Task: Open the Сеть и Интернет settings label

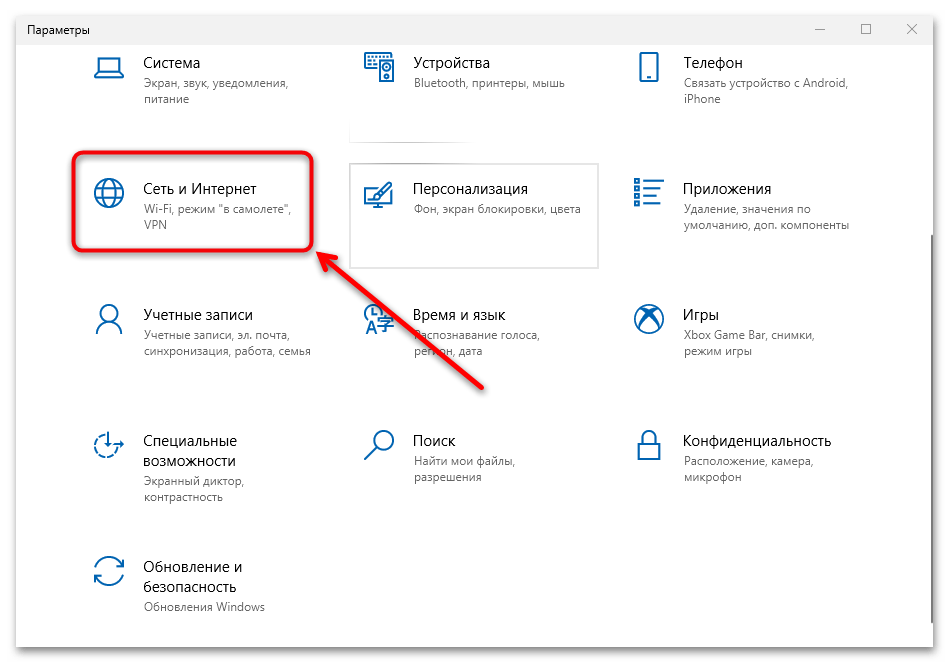Action: (200, 188)
